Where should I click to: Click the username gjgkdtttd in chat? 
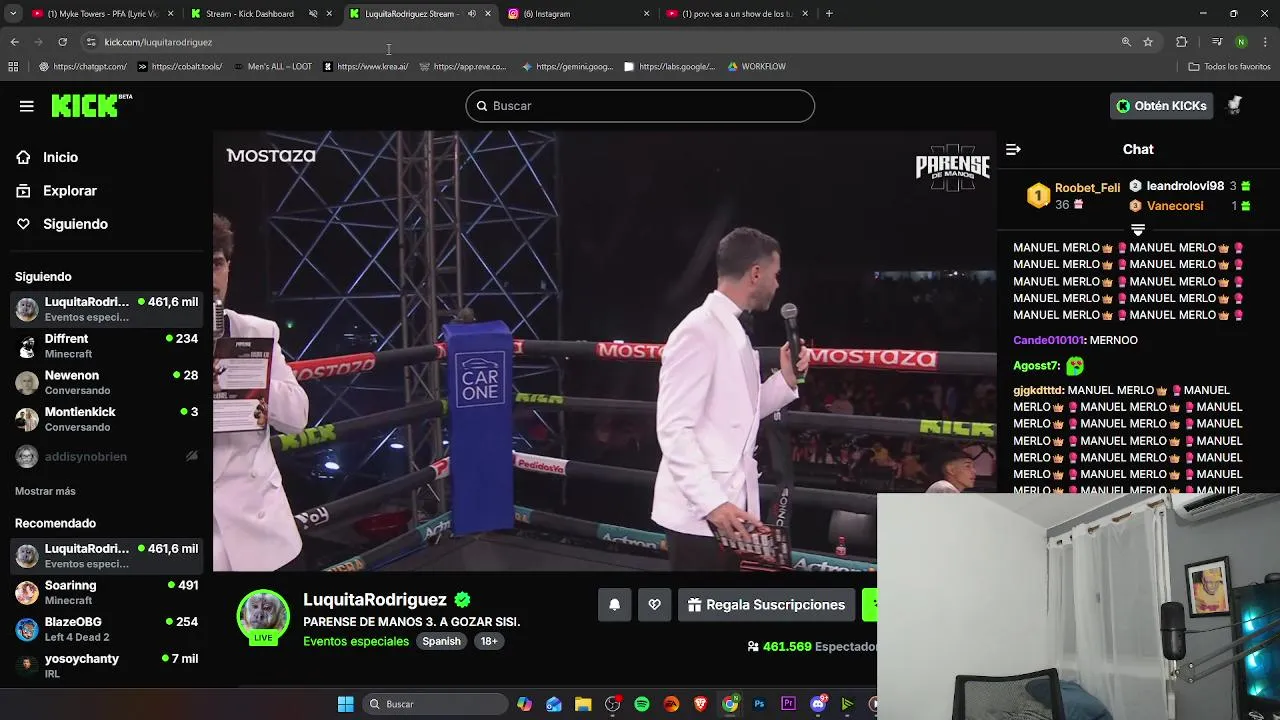(1038, 390)
